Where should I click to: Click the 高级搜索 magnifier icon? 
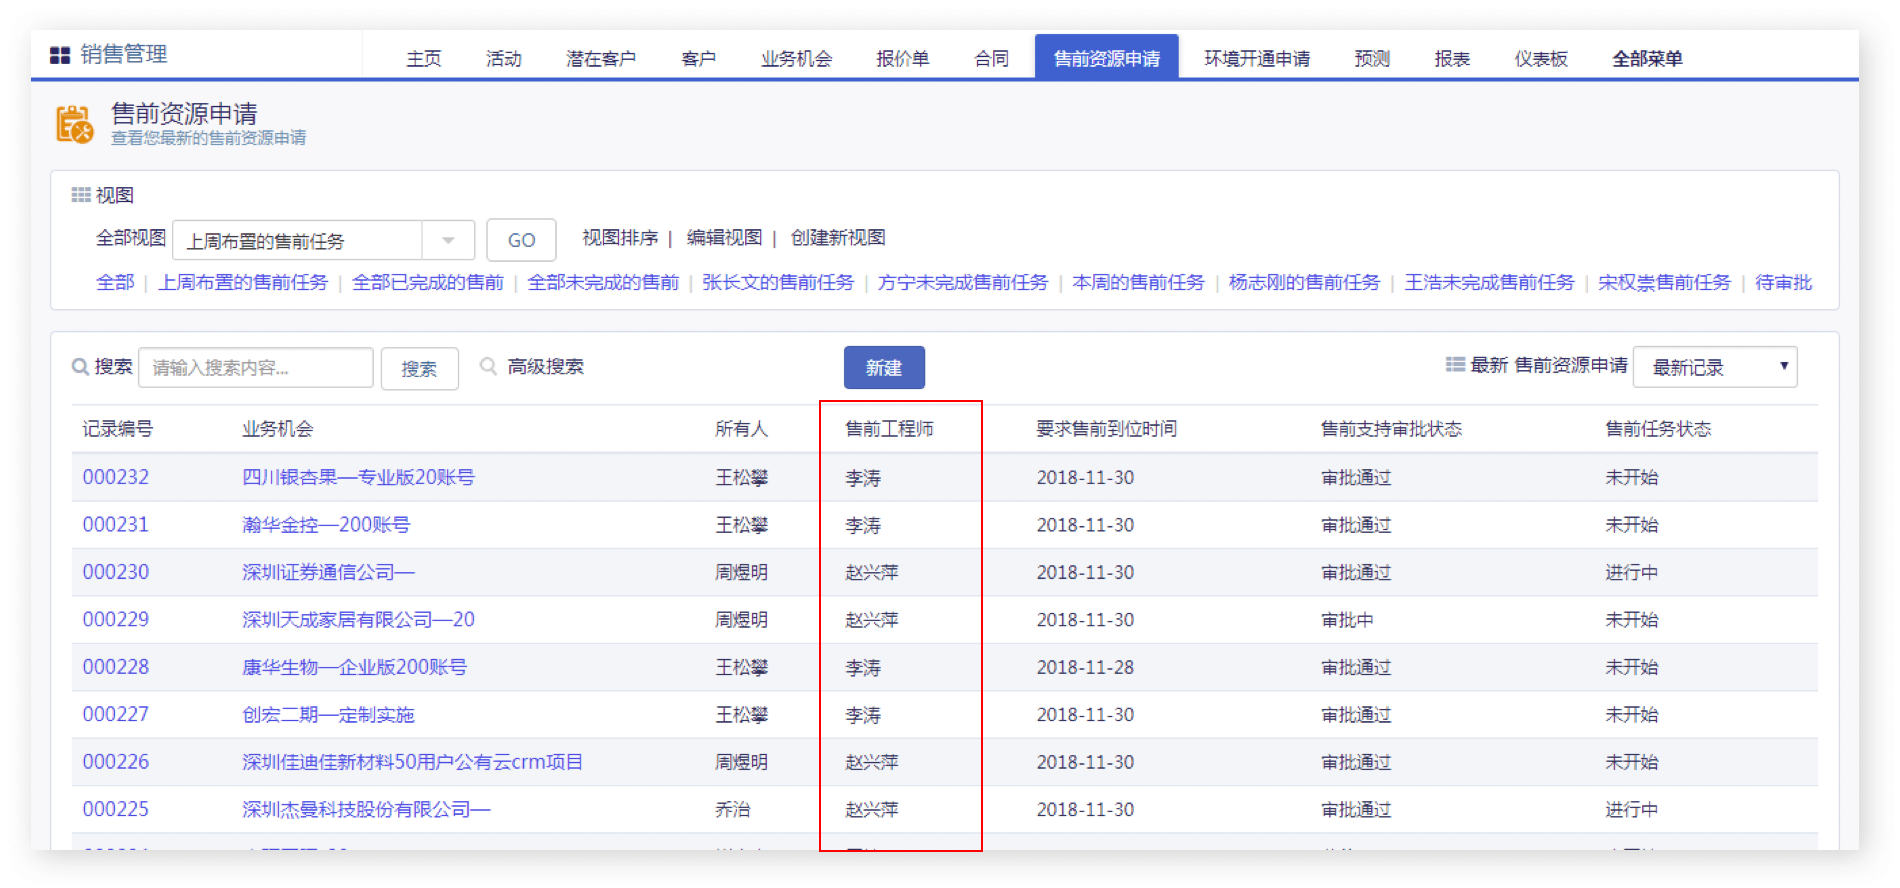(488, 366)
